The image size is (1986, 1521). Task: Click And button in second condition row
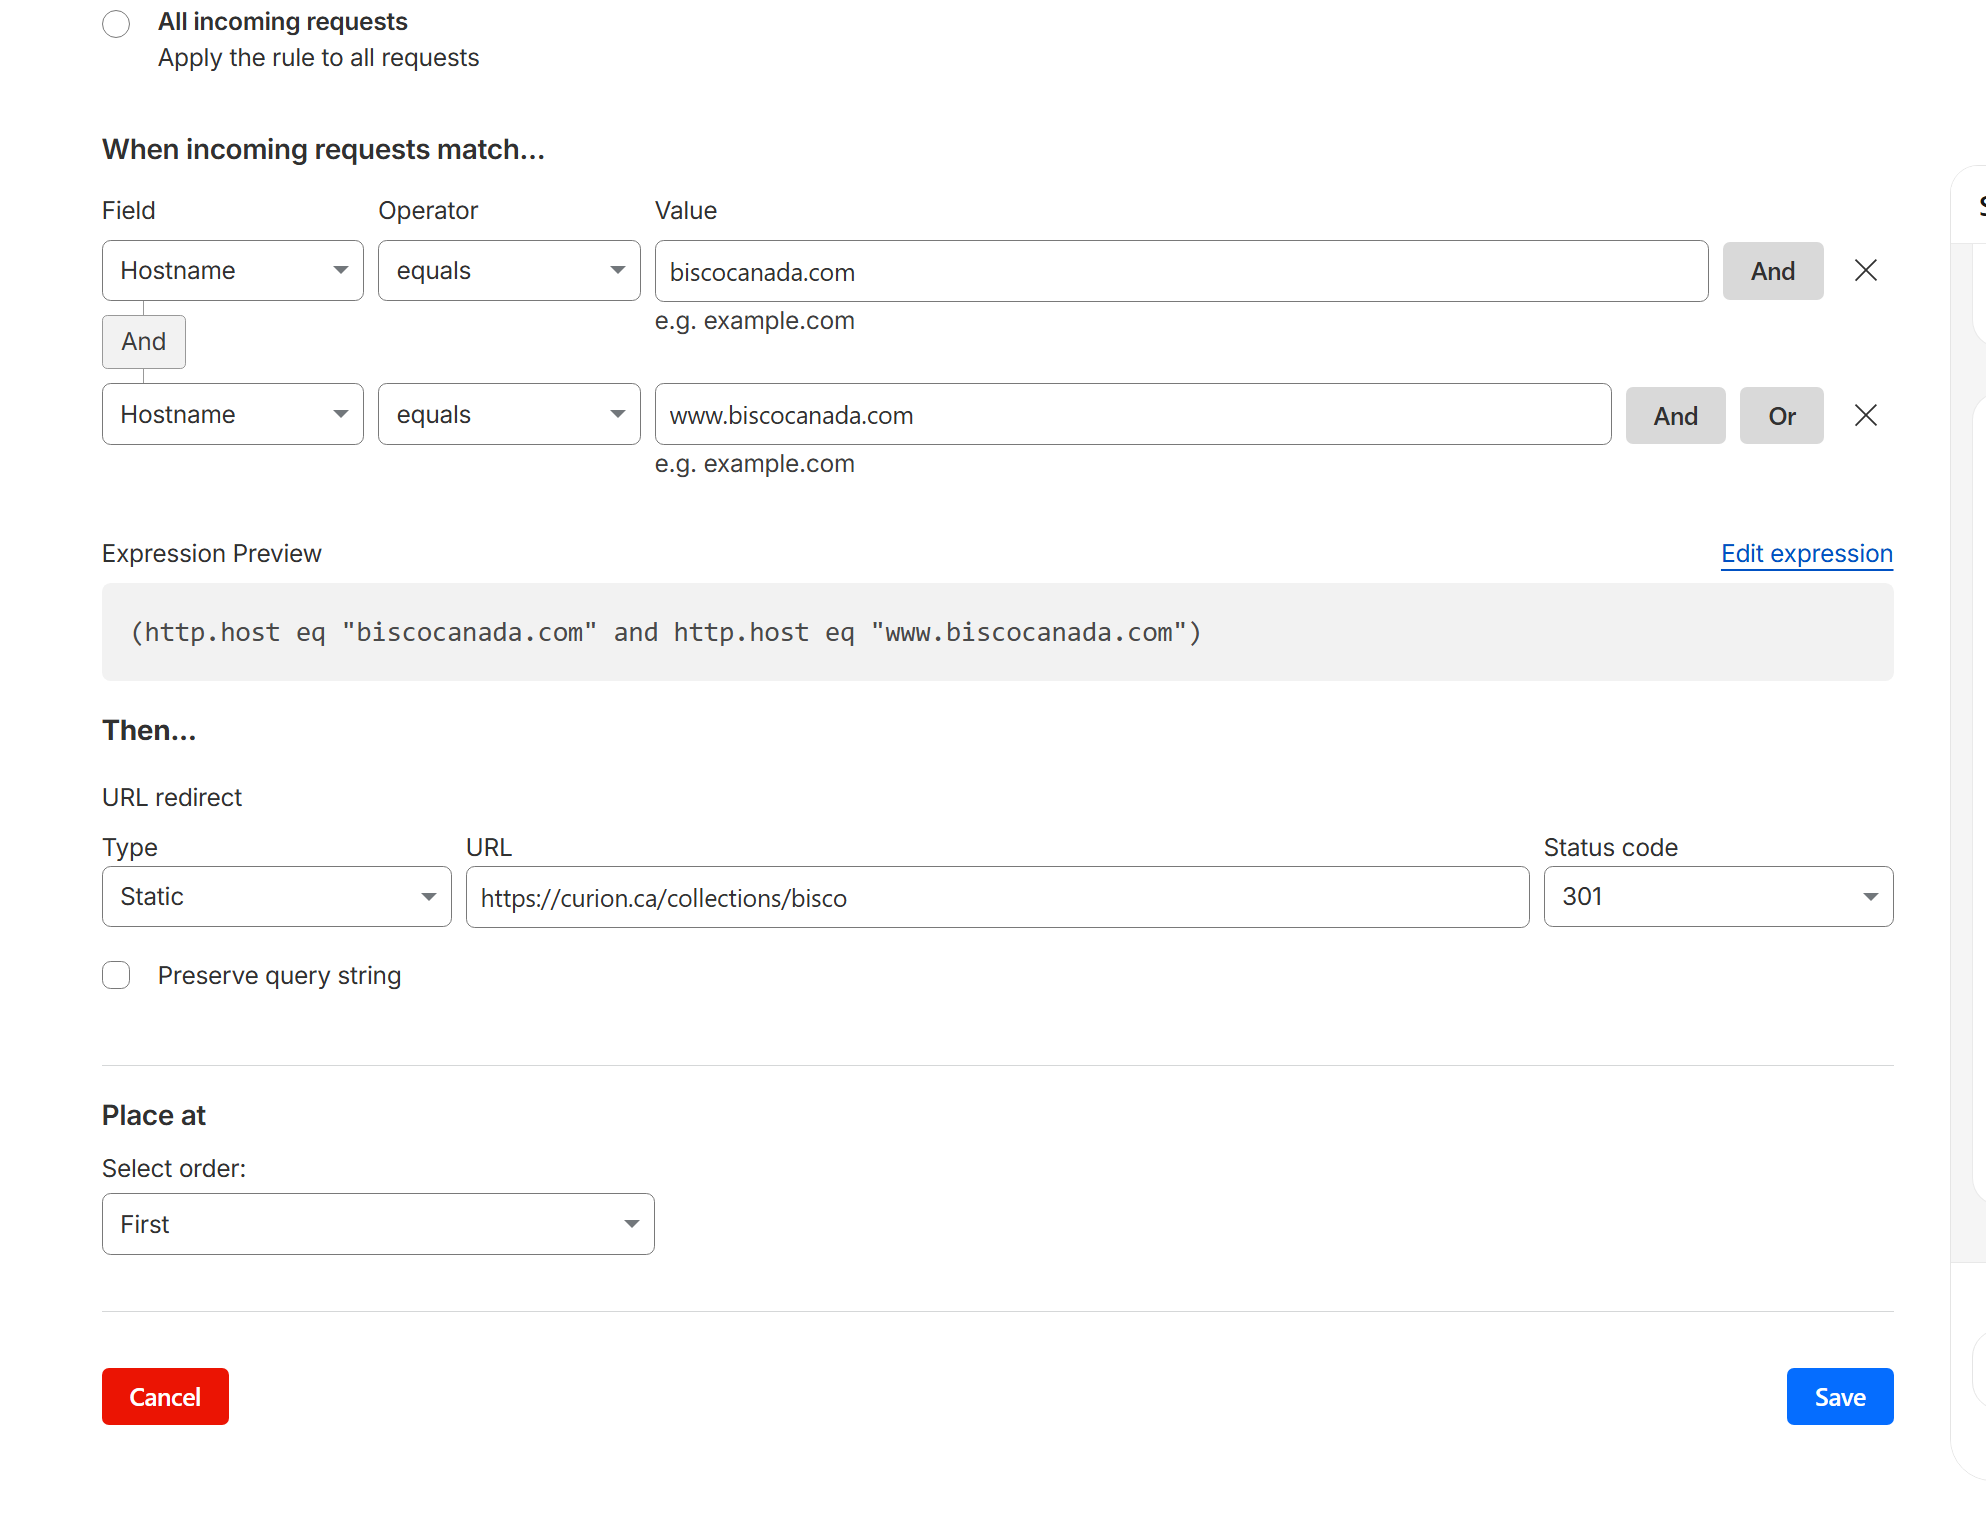1675,416
